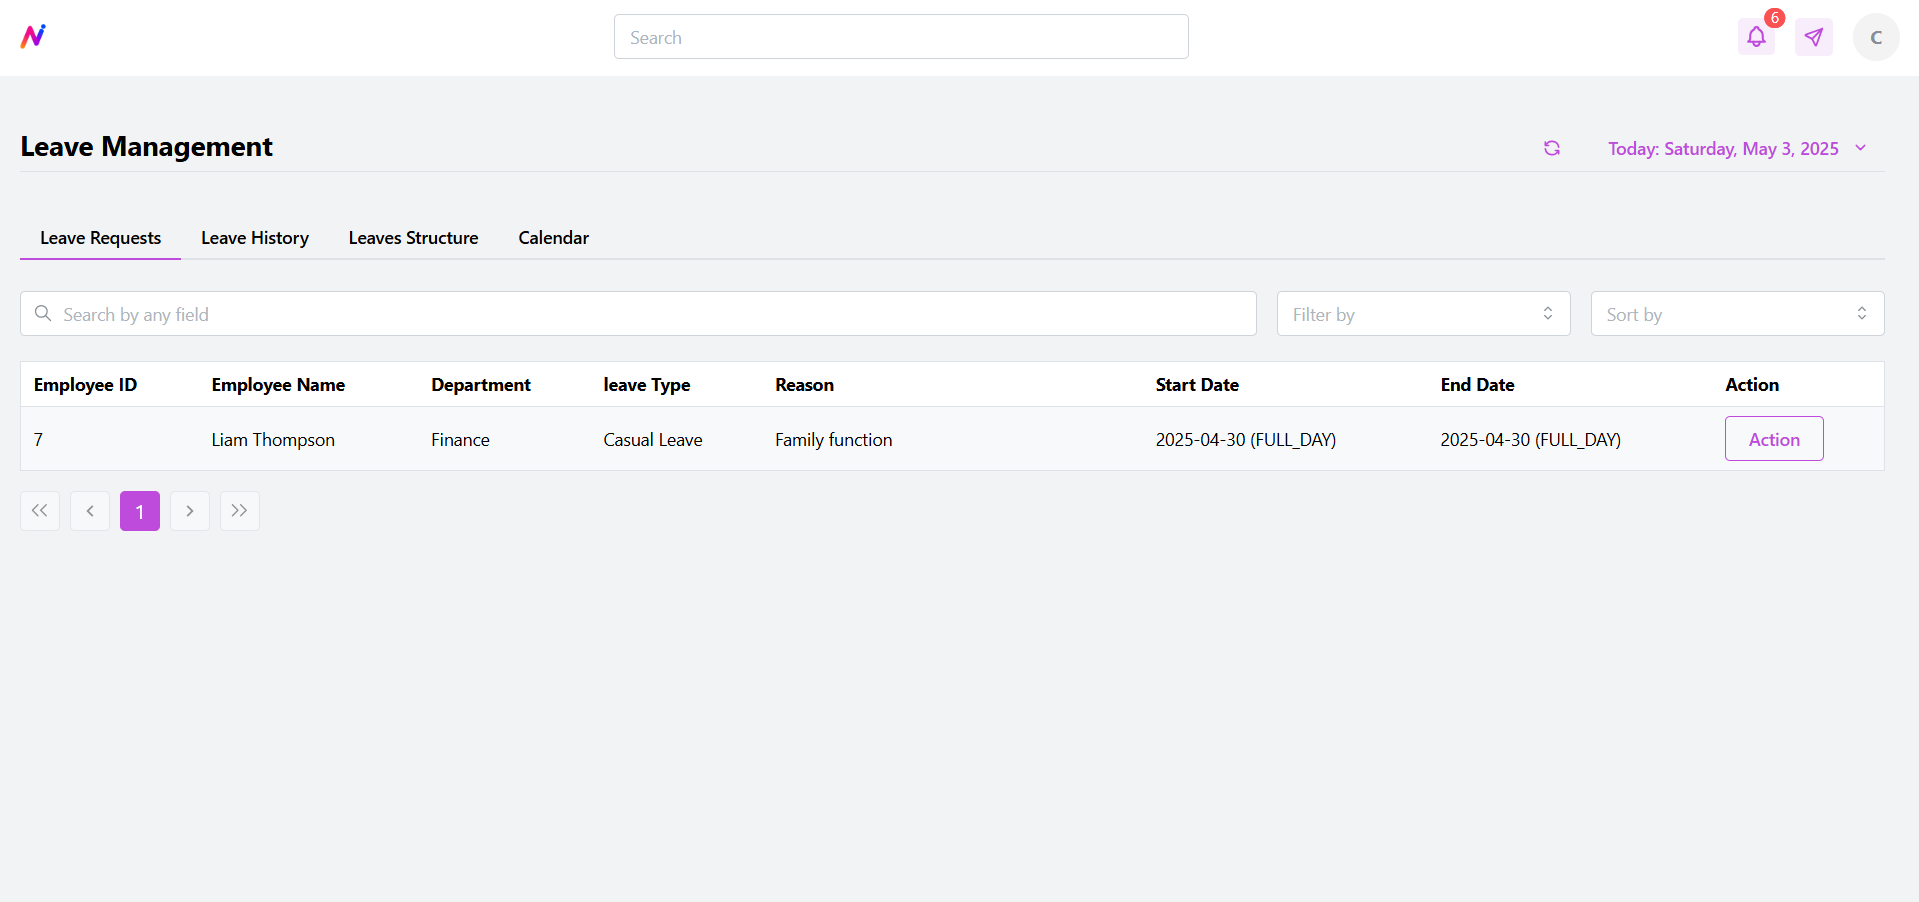This screenshot has width=1919, height=902.
Task: Click the Family function reason cell
Action: pyautogui.click(x=833, y=440)
